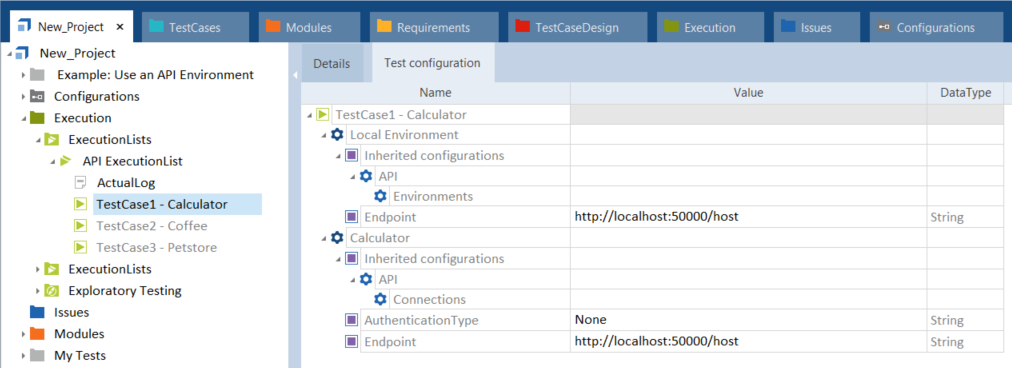Select TestCase3 - Petstore in tree
1012x368 pixels.
[156, 247]
